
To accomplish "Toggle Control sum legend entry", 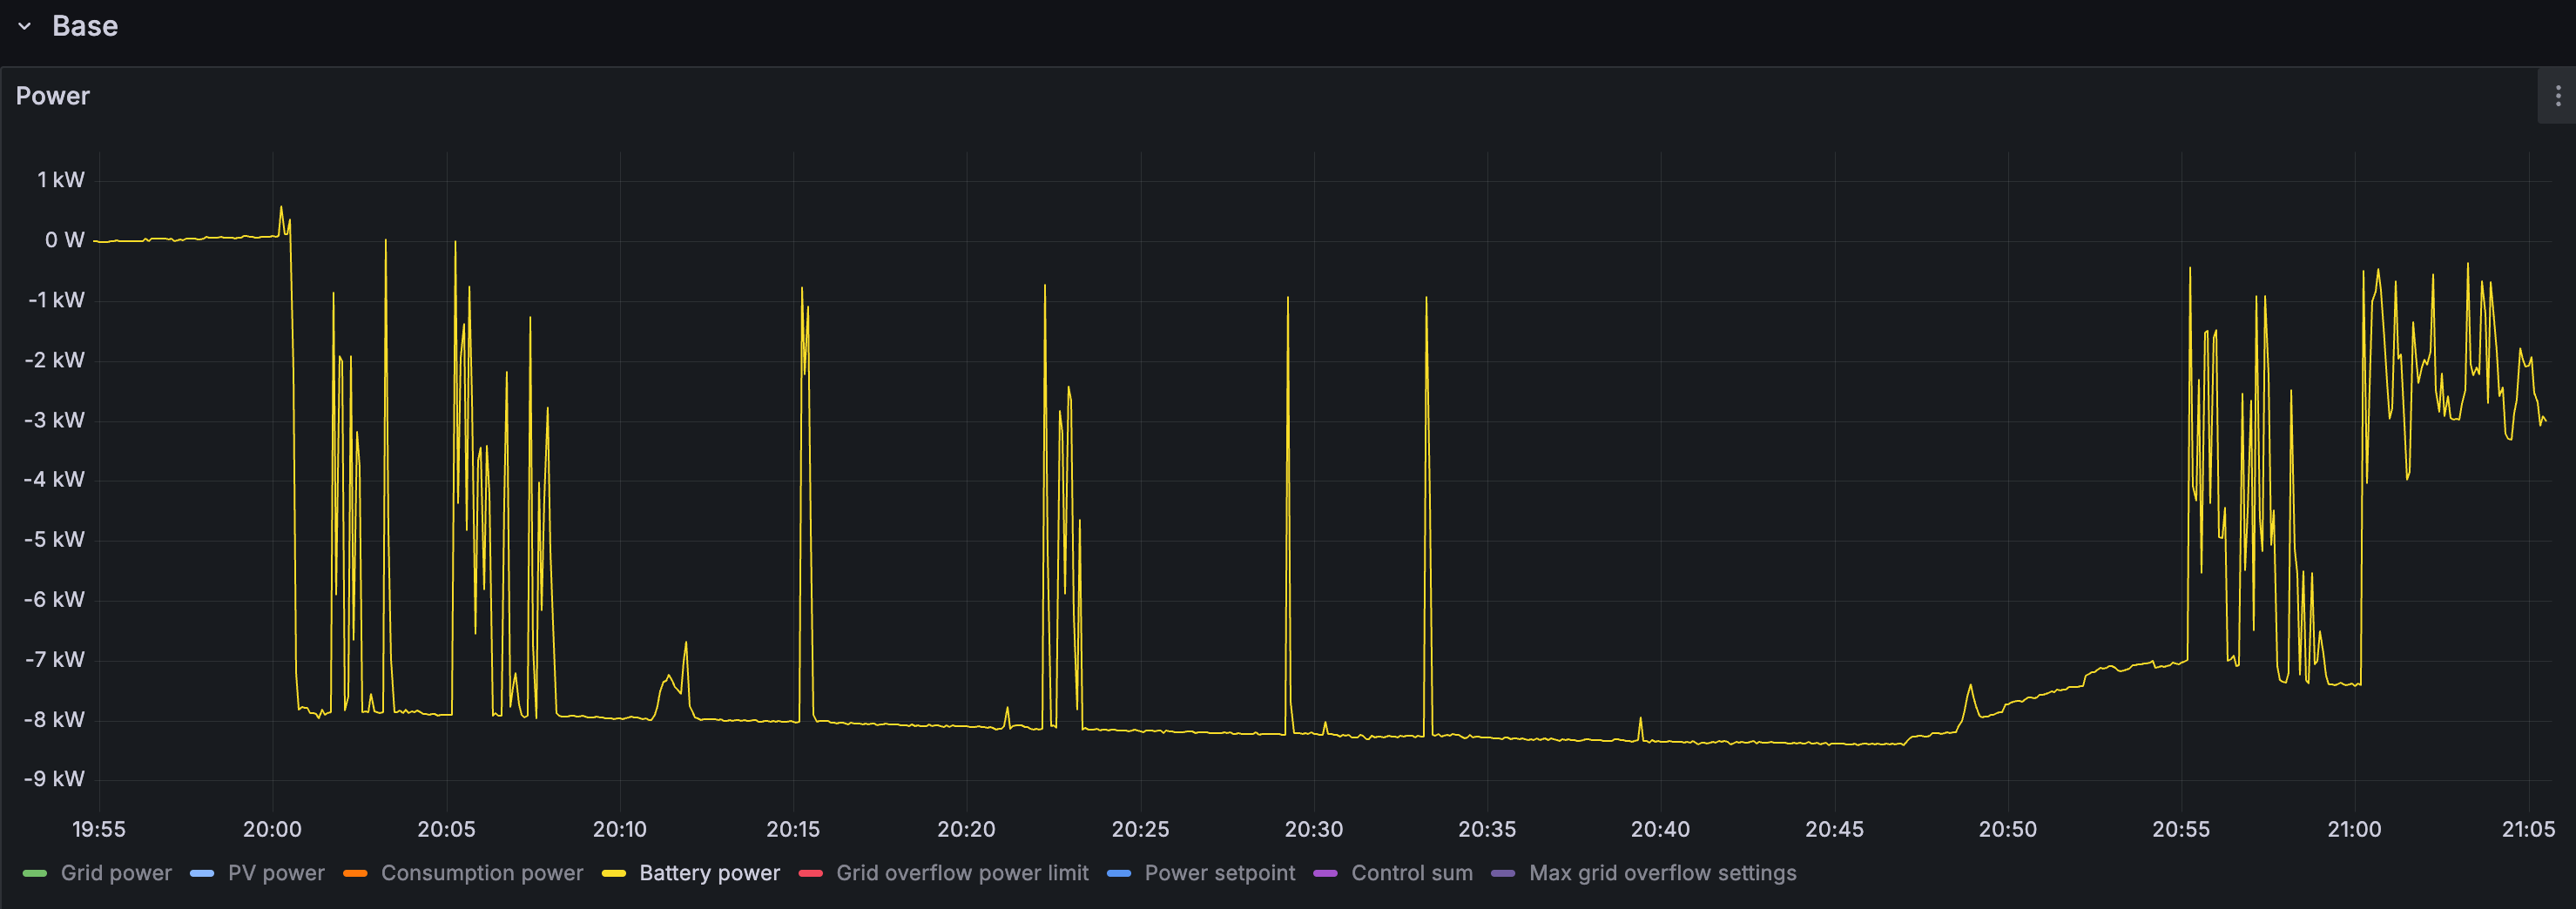I will tap(1412, 873).
